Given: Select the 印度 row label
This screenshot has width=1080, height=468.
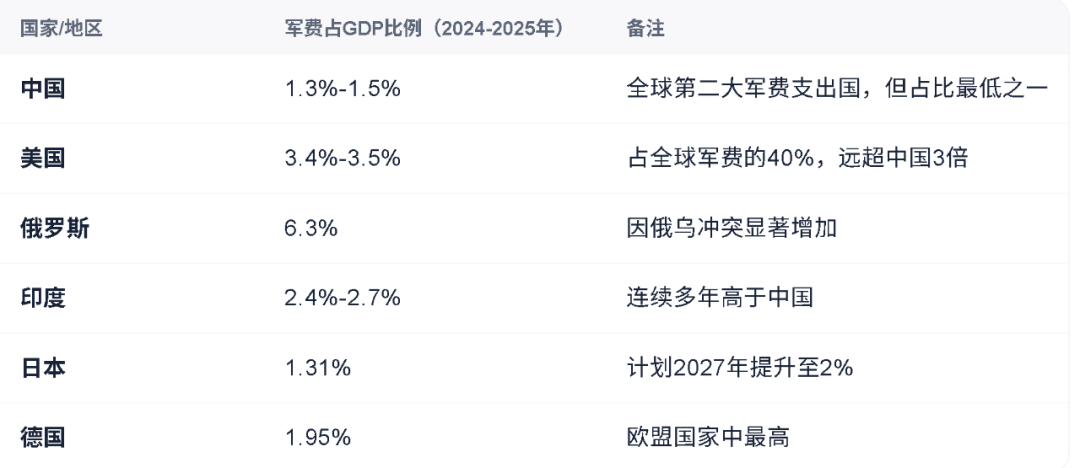Looking at the screenshot, I should click(x=43, y=298).
